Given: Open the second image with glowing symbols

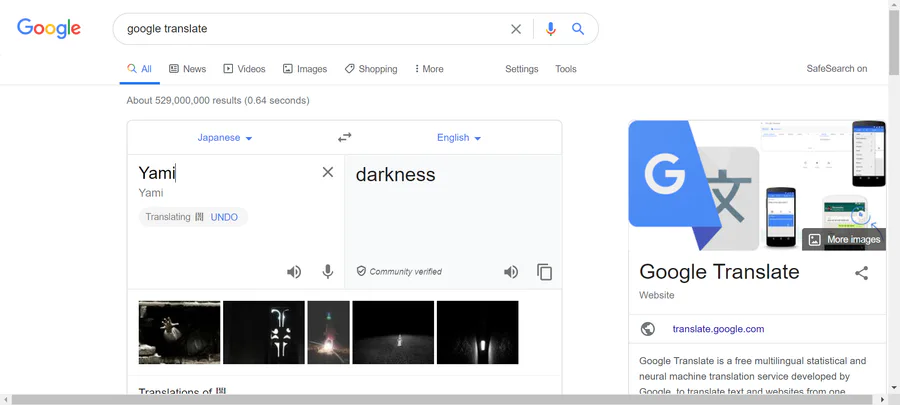Looking at the screenshot, I should (264, 332).
